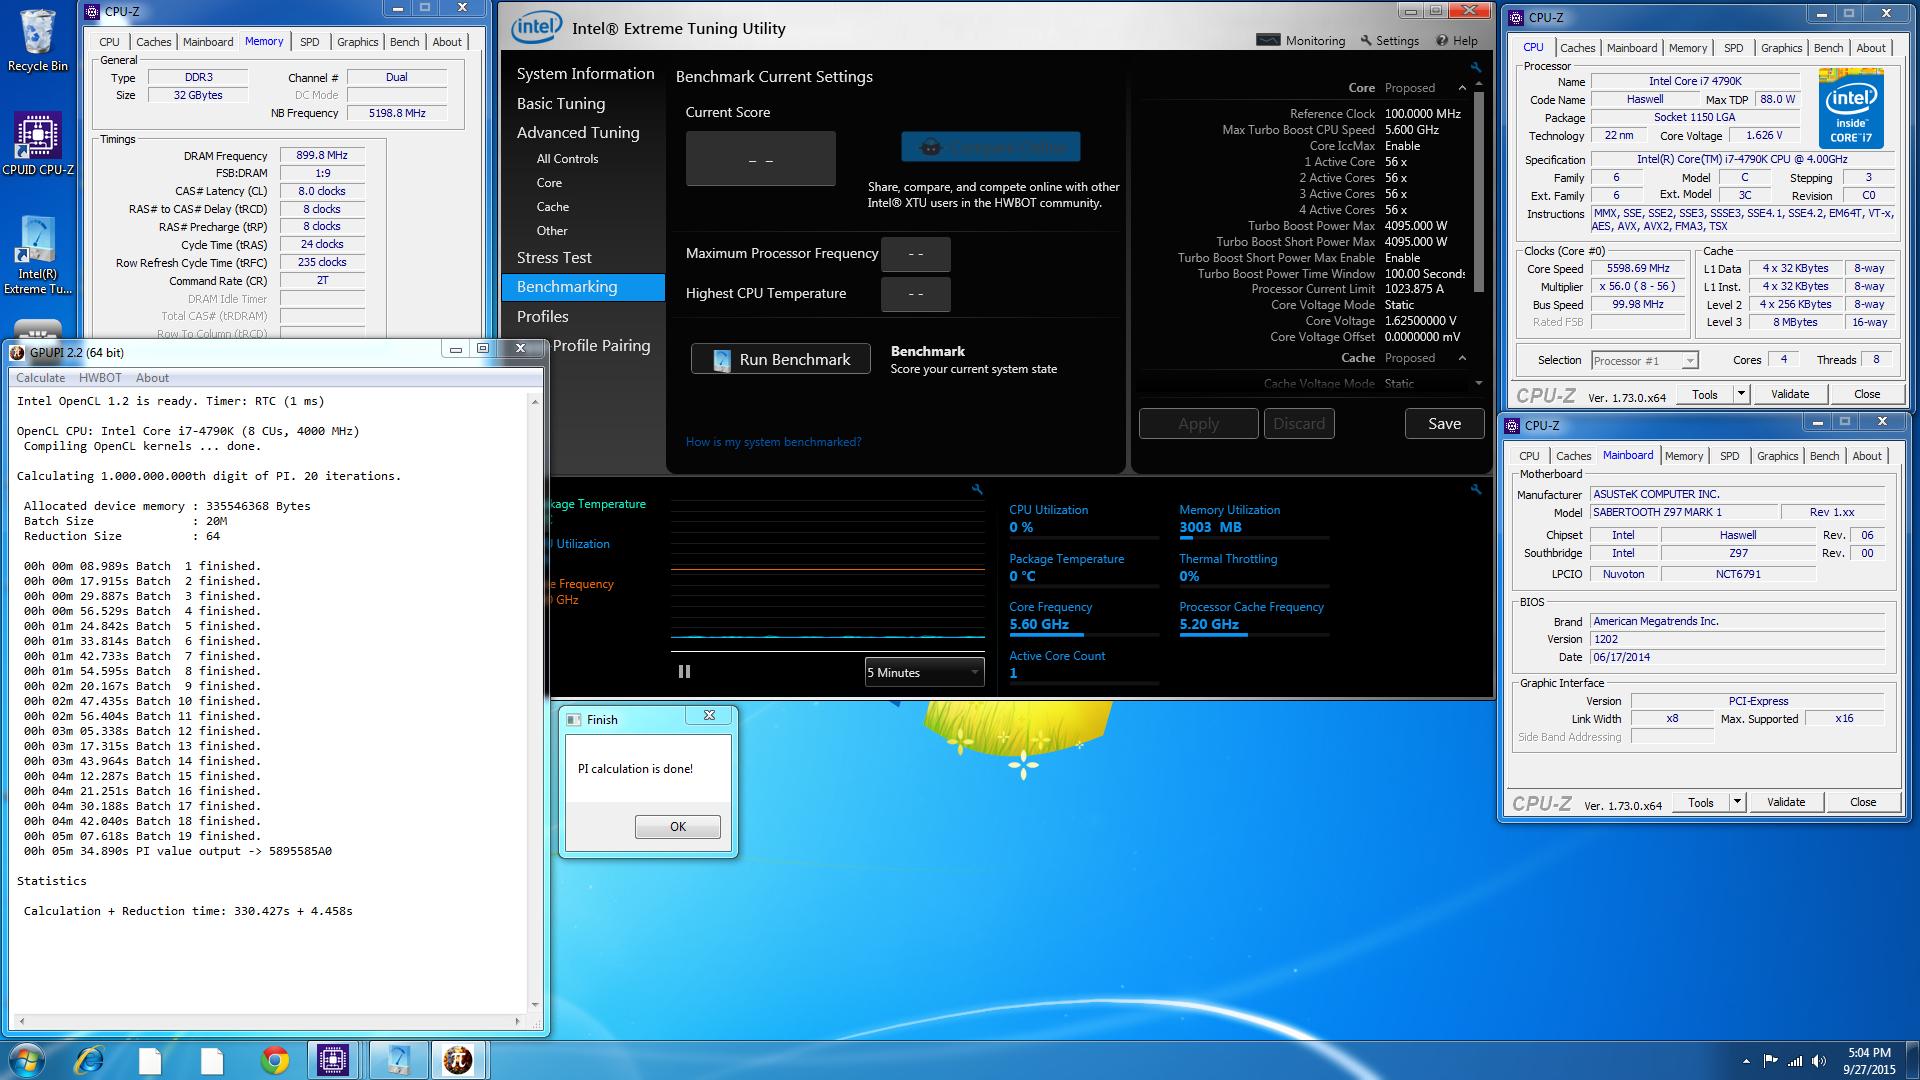The height and width of the screenshot is (1080, 1920).
Task: Click DRAM Frequency value 899.8 MHz
Action: pos(322,156)
